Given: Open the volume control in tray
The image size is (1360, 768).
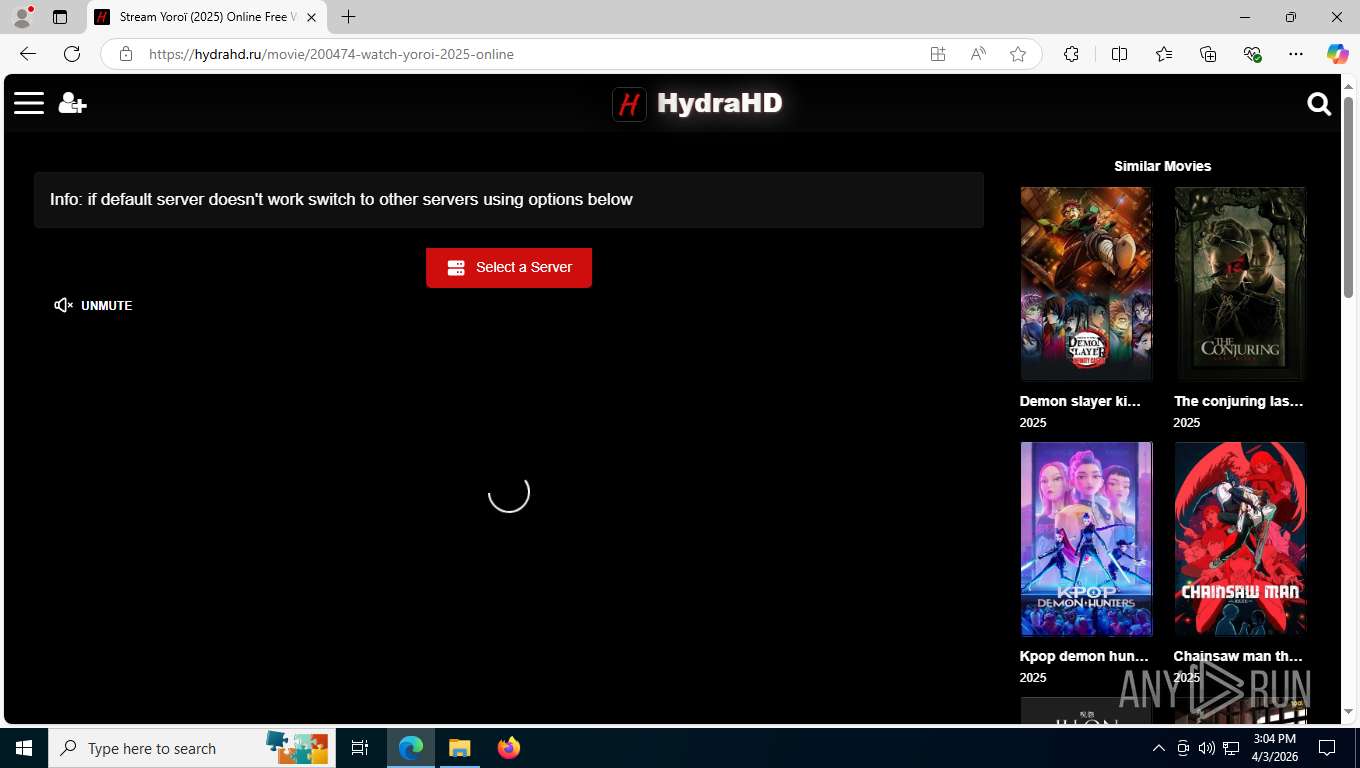Looking at the screenshot, I should pos(1207,748).
